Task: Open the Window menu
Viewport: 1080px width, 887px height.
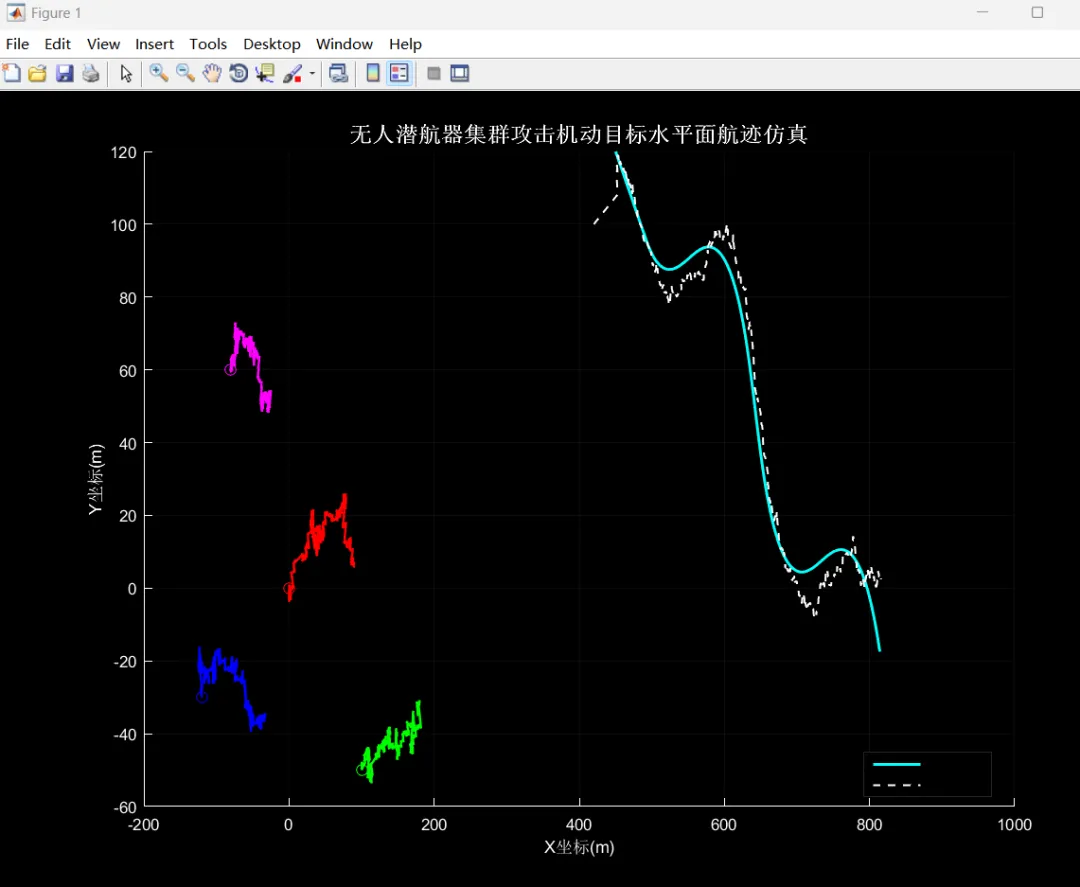Action: pos(344,44)
